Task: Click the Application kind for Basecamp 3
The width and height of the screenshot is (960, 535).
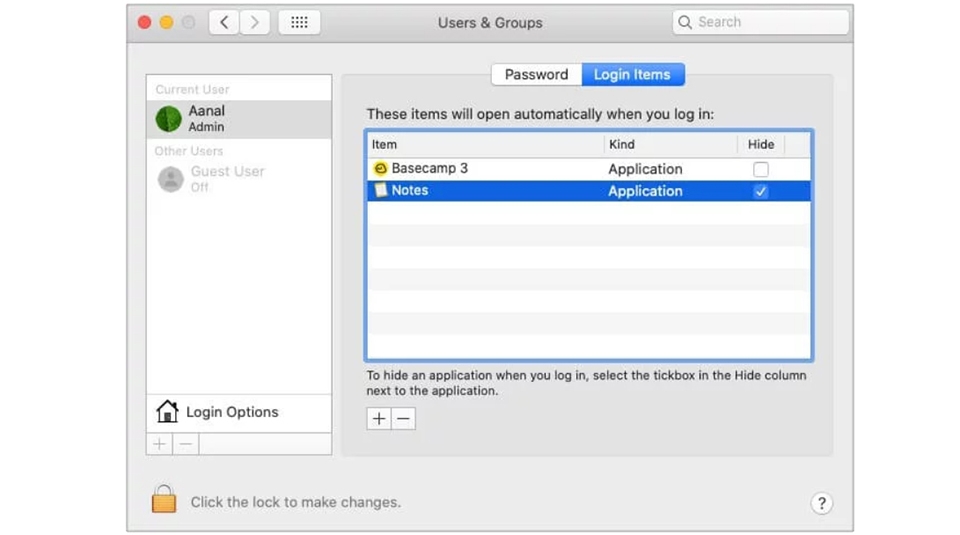Action: [645, 169]
